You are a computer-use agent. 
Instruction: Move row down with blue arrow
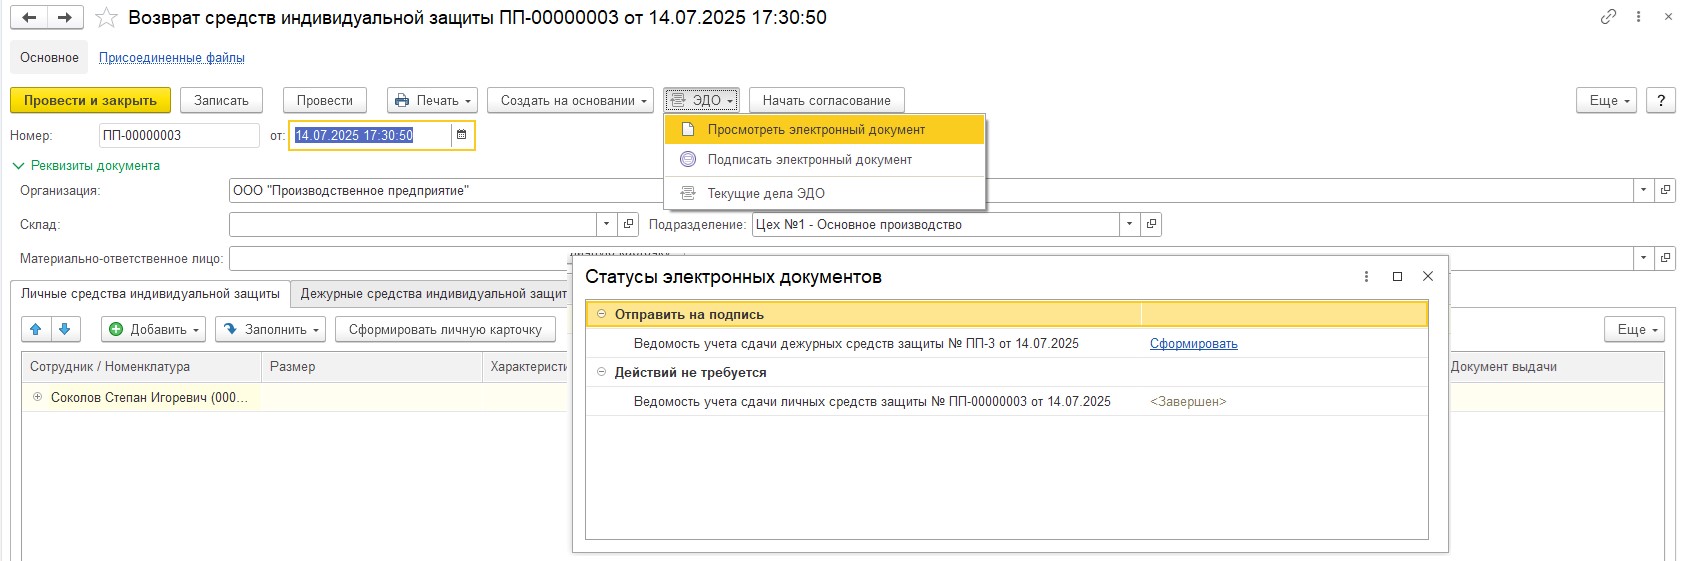tap(65, 329)
